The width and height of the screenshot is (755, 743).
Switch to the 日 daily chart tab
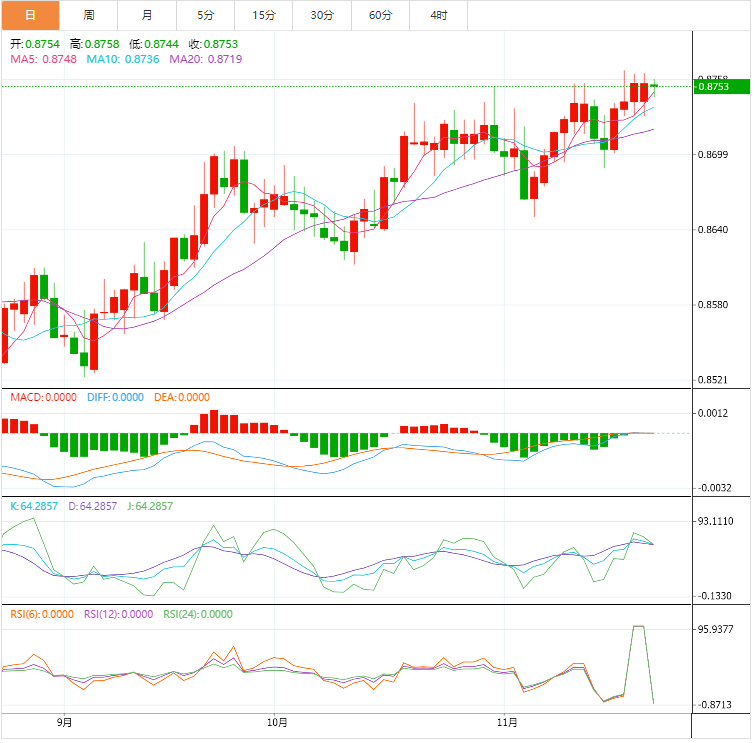click(x=30, y=15)
